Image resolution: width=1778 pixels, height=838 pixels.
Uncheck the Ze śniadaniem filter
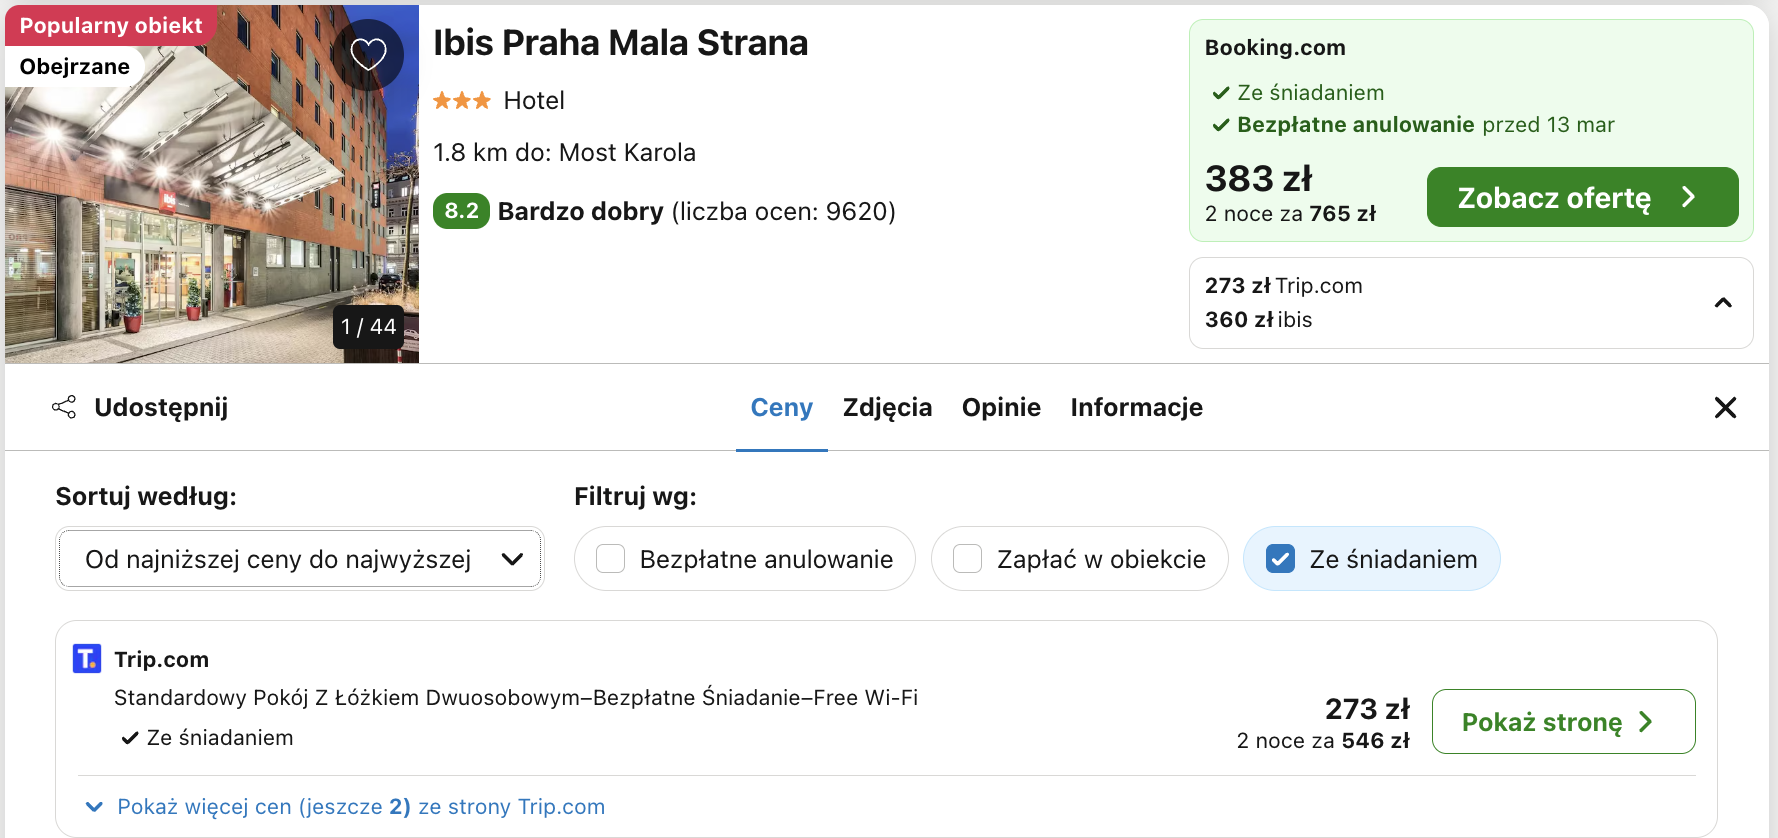point(1280,558)
